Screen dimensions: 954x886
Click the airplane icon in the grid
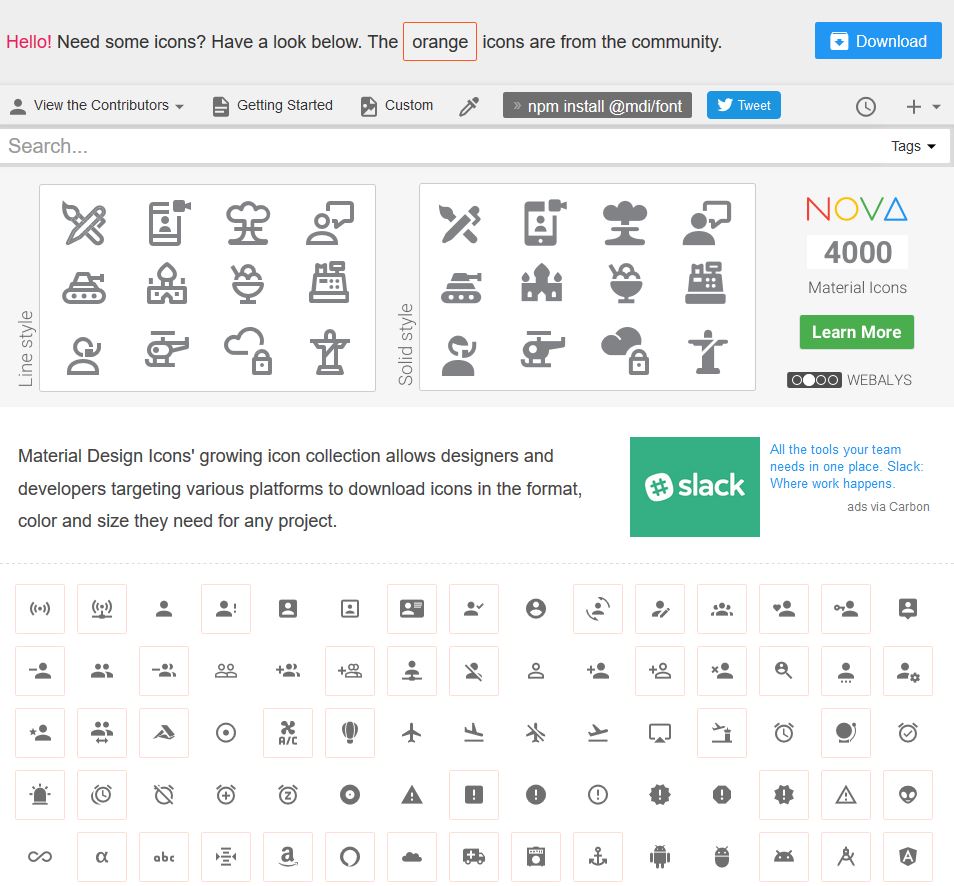click(x=412, y=733)
